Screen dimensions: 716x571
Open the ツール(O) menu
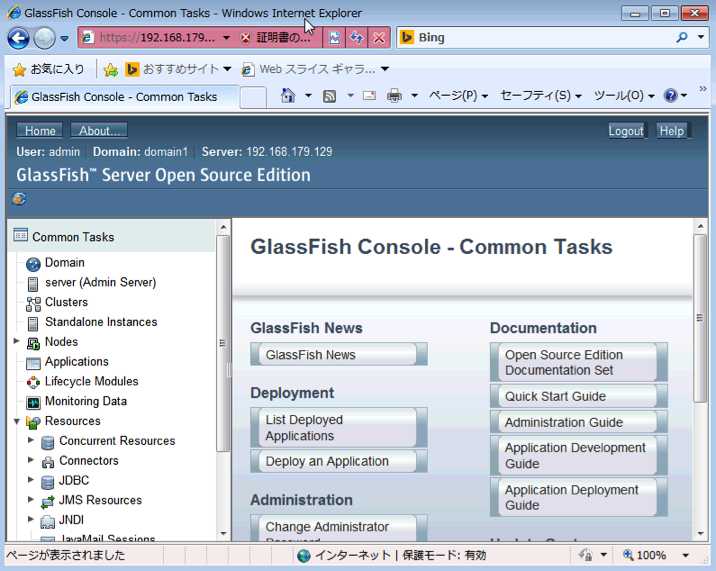click(x=624, y=96)
